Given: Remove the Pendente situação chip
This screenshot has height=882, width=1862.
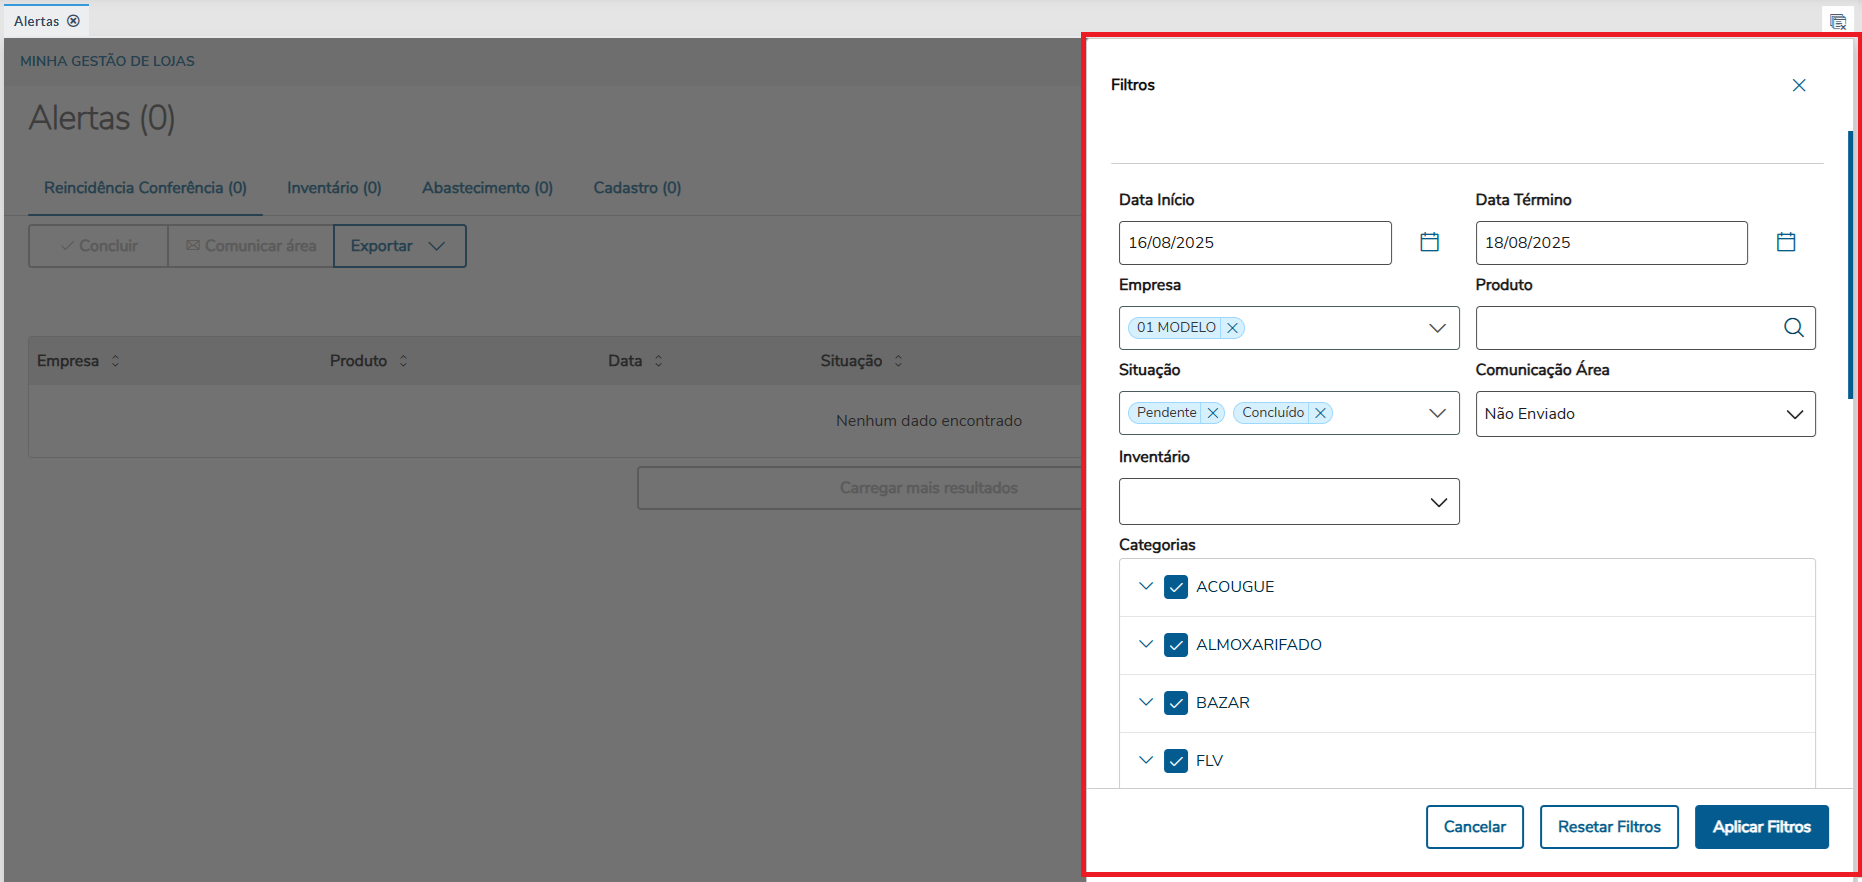Looking at the screenshot, I should click(1213, 413).
